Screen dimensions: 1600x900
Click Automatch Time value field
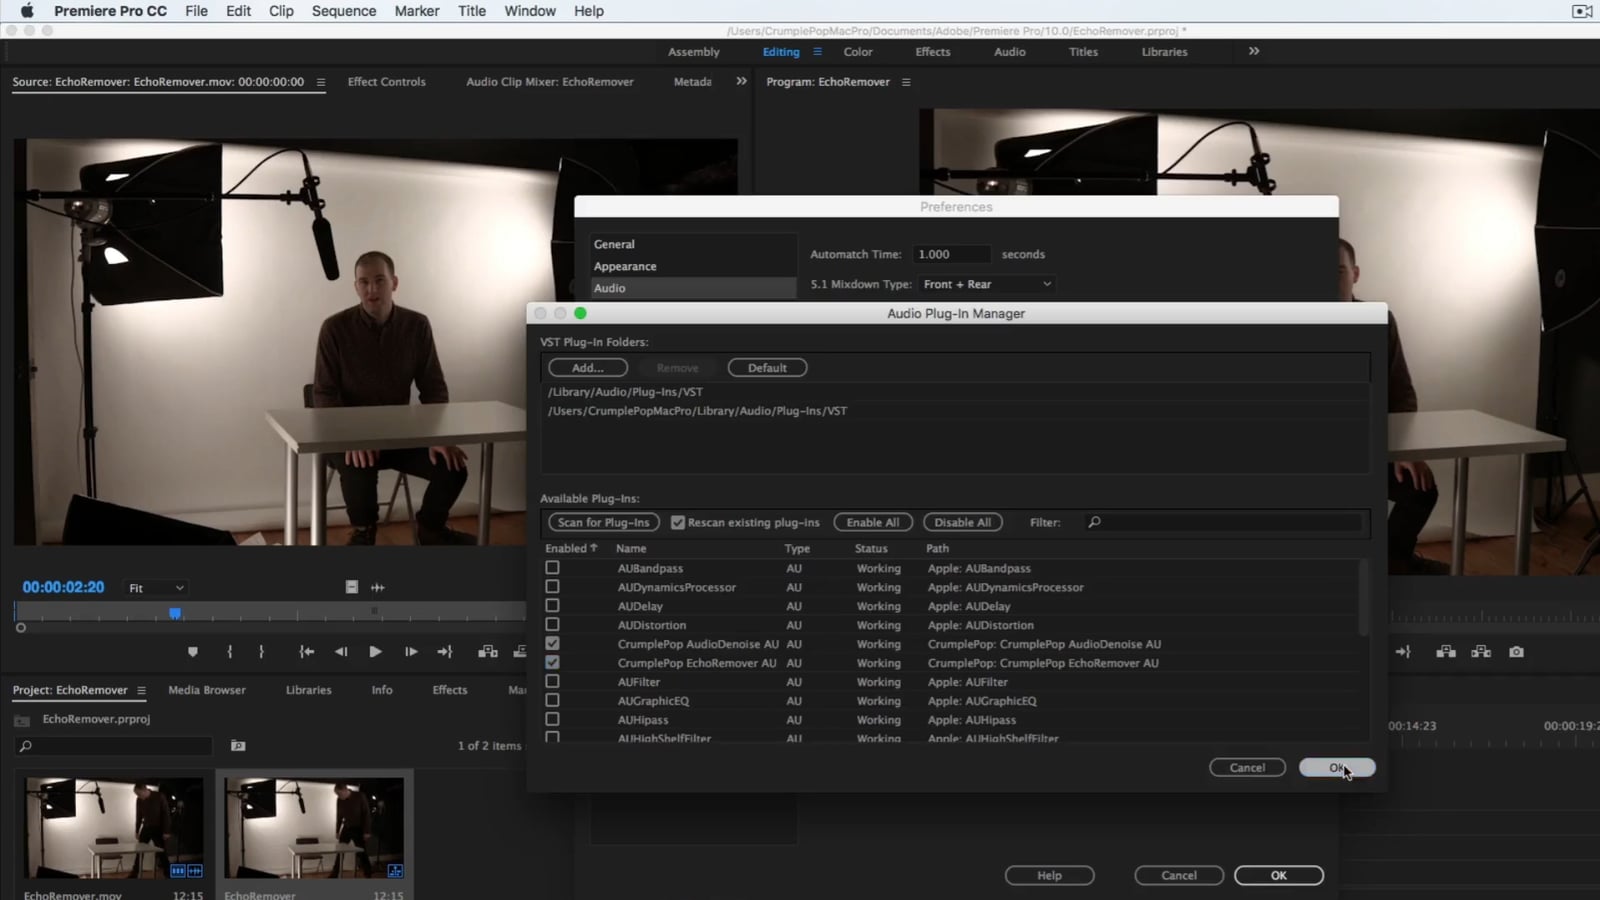click(x=950, y=255)
